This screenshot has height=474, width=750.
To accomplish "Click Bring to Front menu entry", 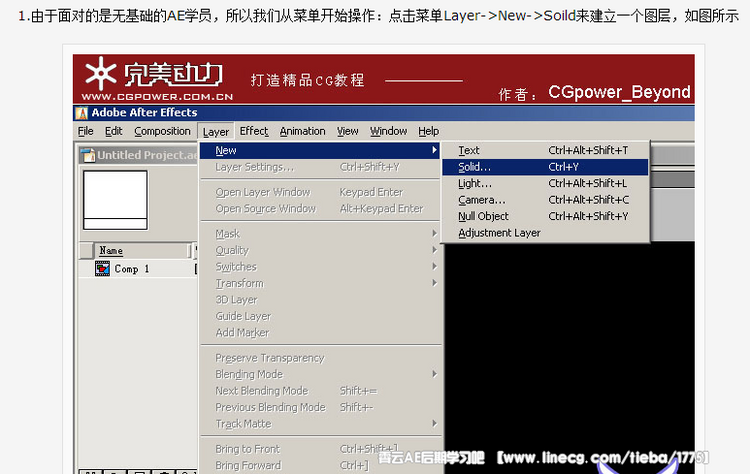I will pos(320,449).
